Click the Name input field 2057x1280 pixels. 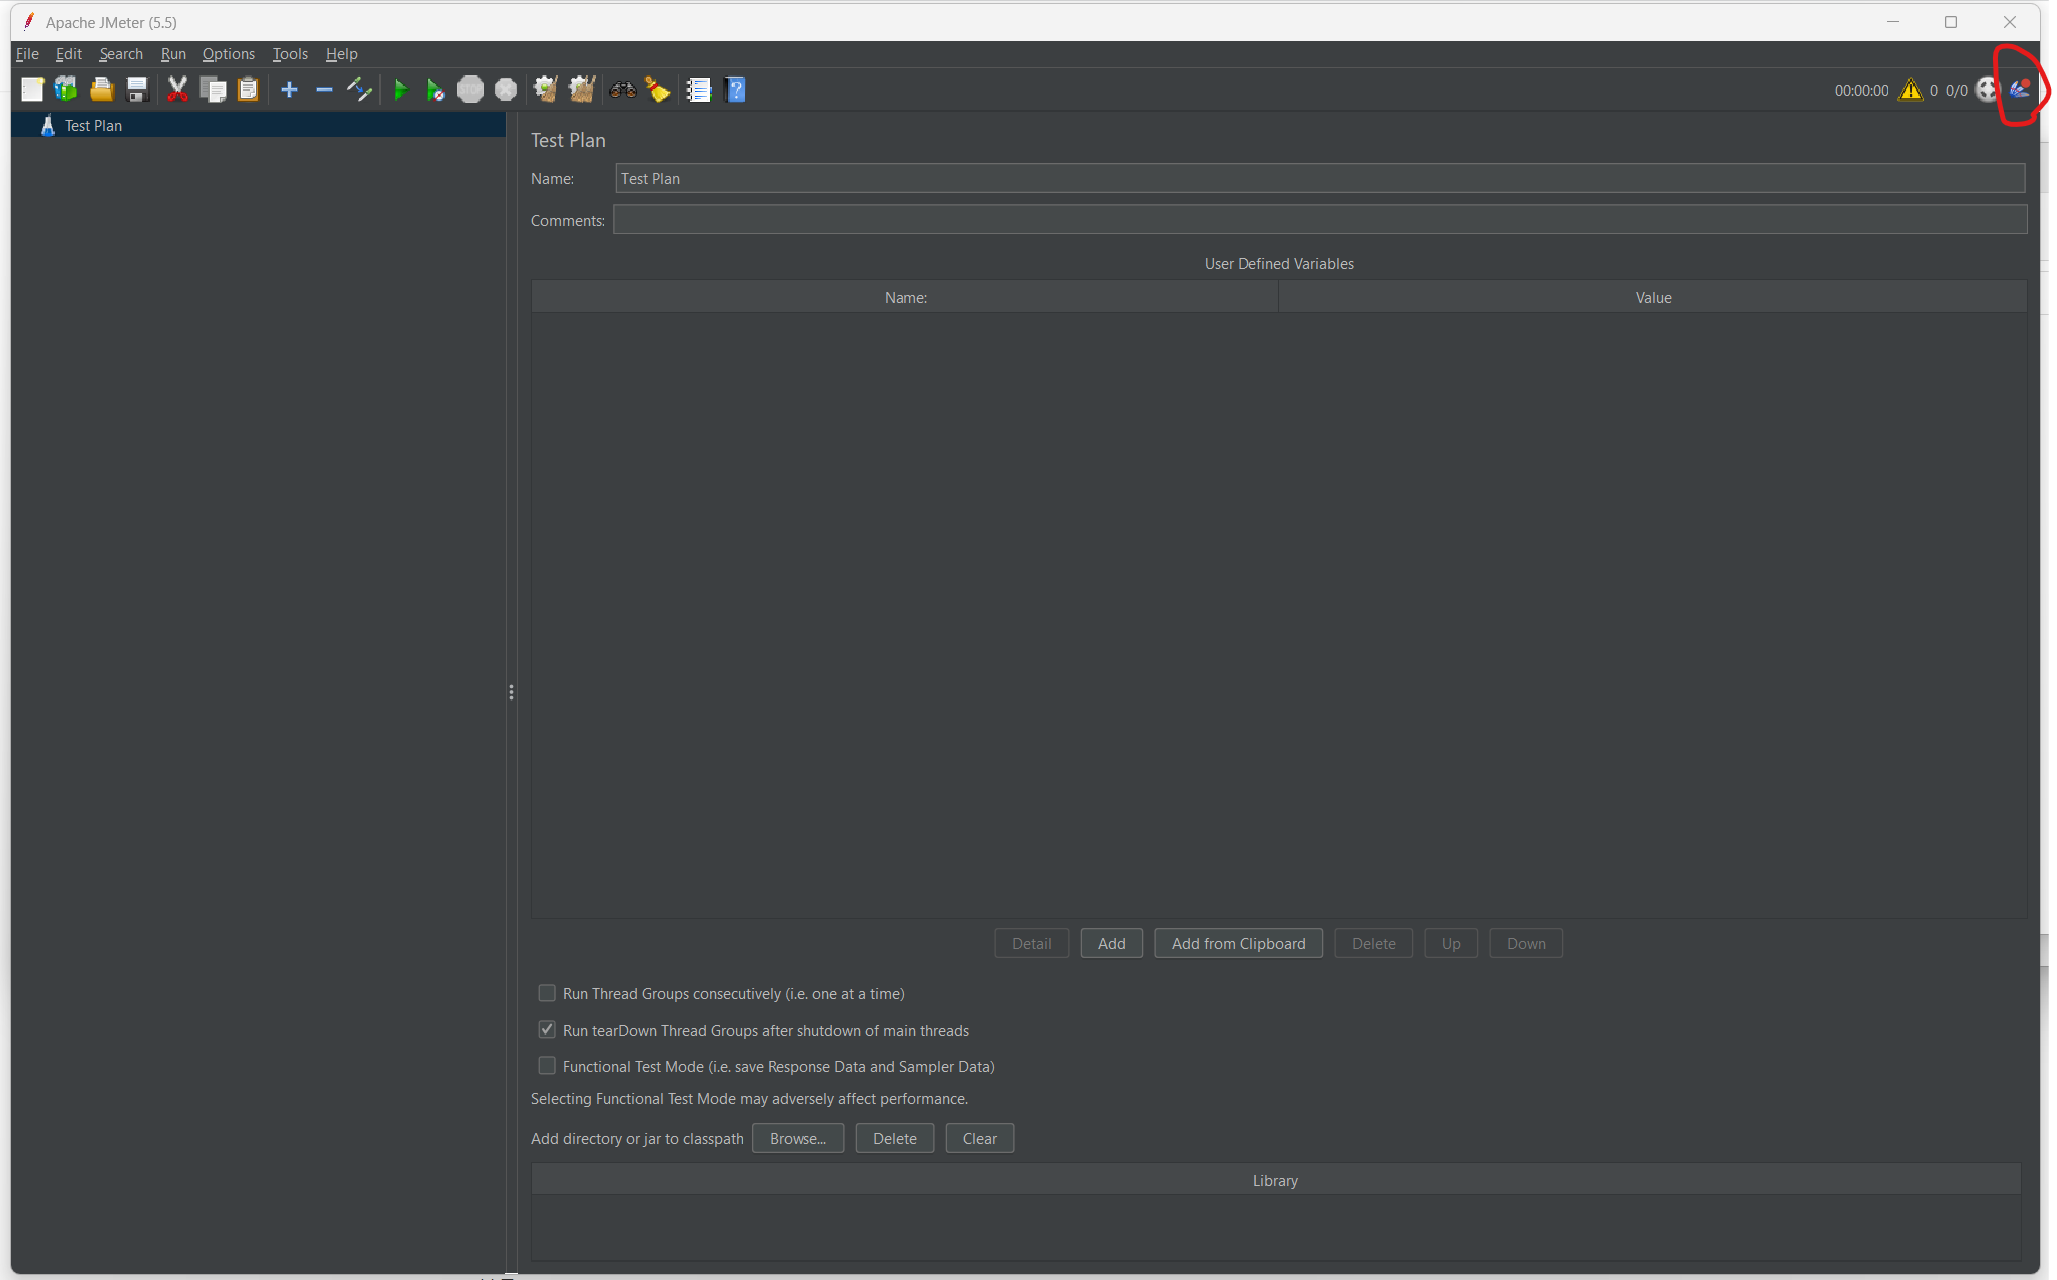(x=1320, y=178)
